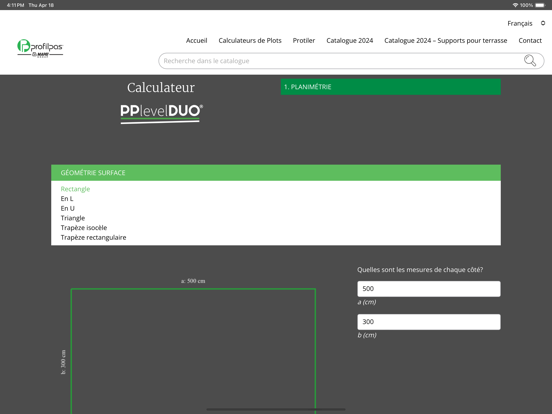Select Trapèze isocèle geometry
Viewport: 552px width, 414px height.
click(x=84, y=228)
